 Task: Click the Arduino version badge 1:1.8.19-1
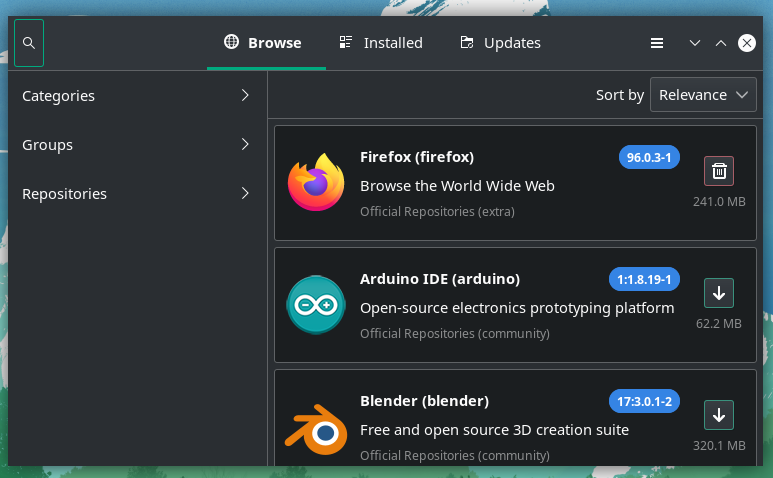click(x=644, y=279)
